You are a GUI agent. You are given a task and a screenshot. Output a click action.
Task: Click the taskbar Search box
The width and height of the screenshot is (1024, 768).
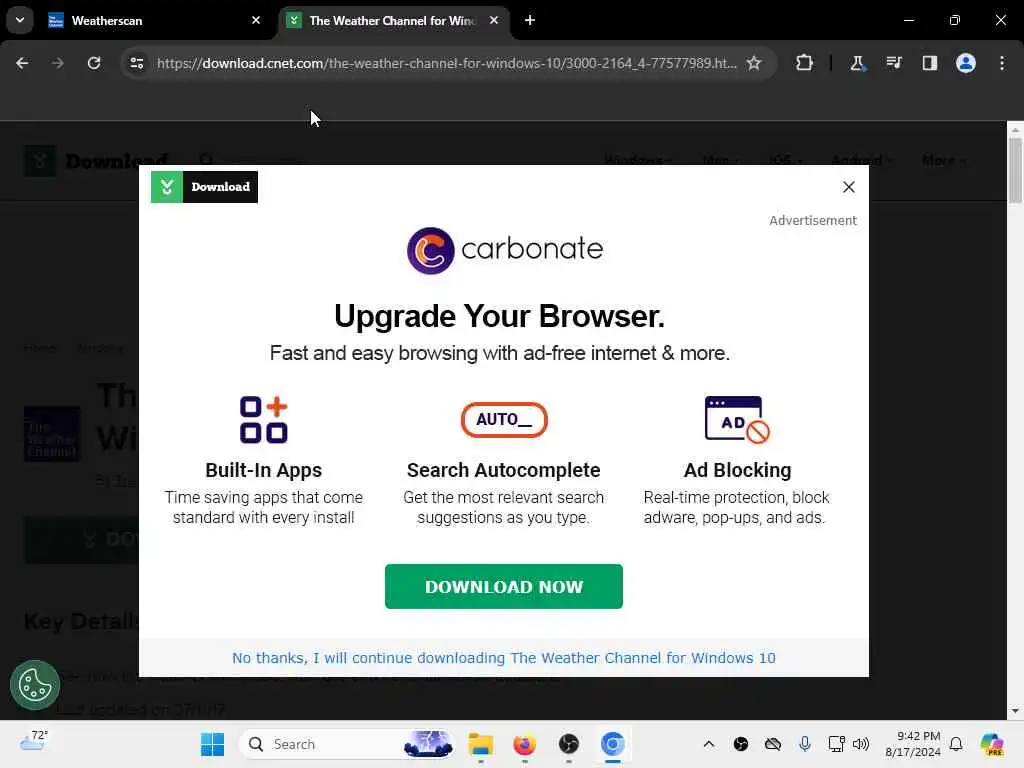point(347,744)
